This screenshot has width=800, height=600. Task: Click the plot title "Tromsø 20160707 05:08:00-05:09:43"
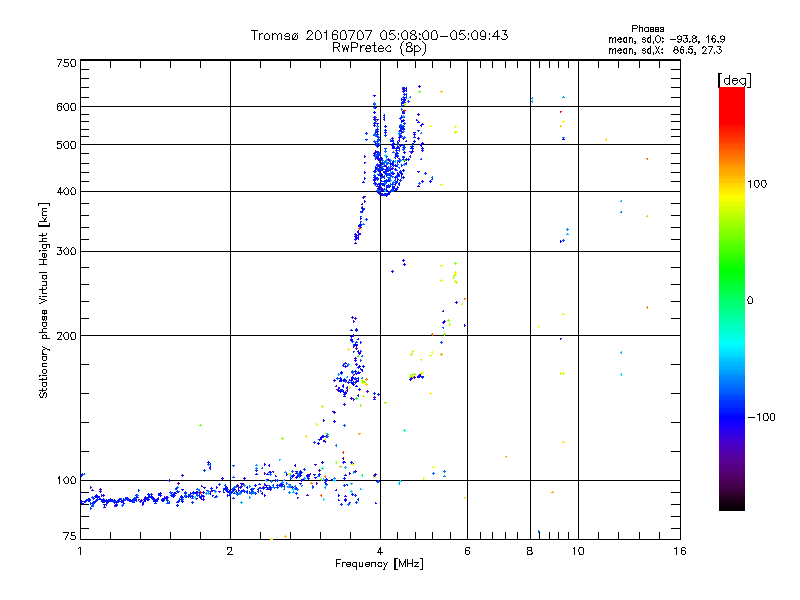379,35
